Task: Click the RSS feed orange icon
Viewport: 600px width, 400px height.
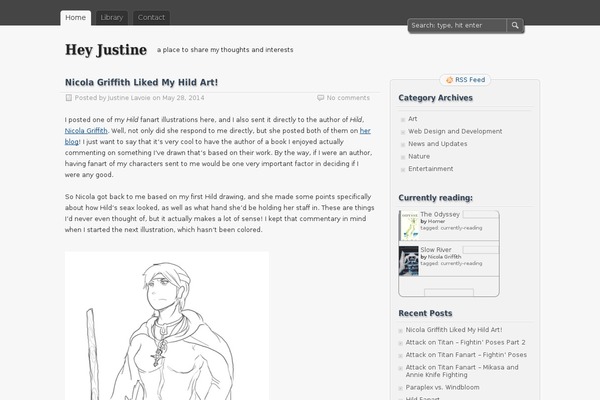Action: click(450, 80)
